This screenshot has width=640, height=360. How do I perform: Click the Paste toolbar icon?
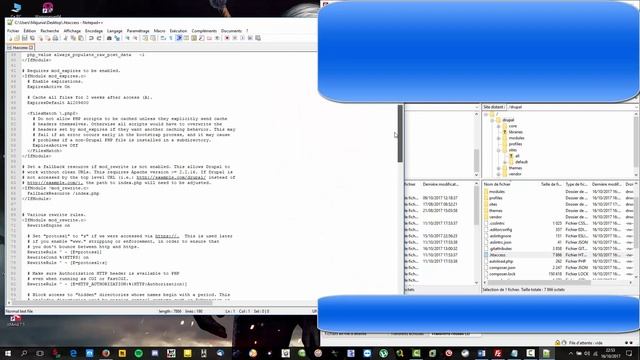click(81, 38)
